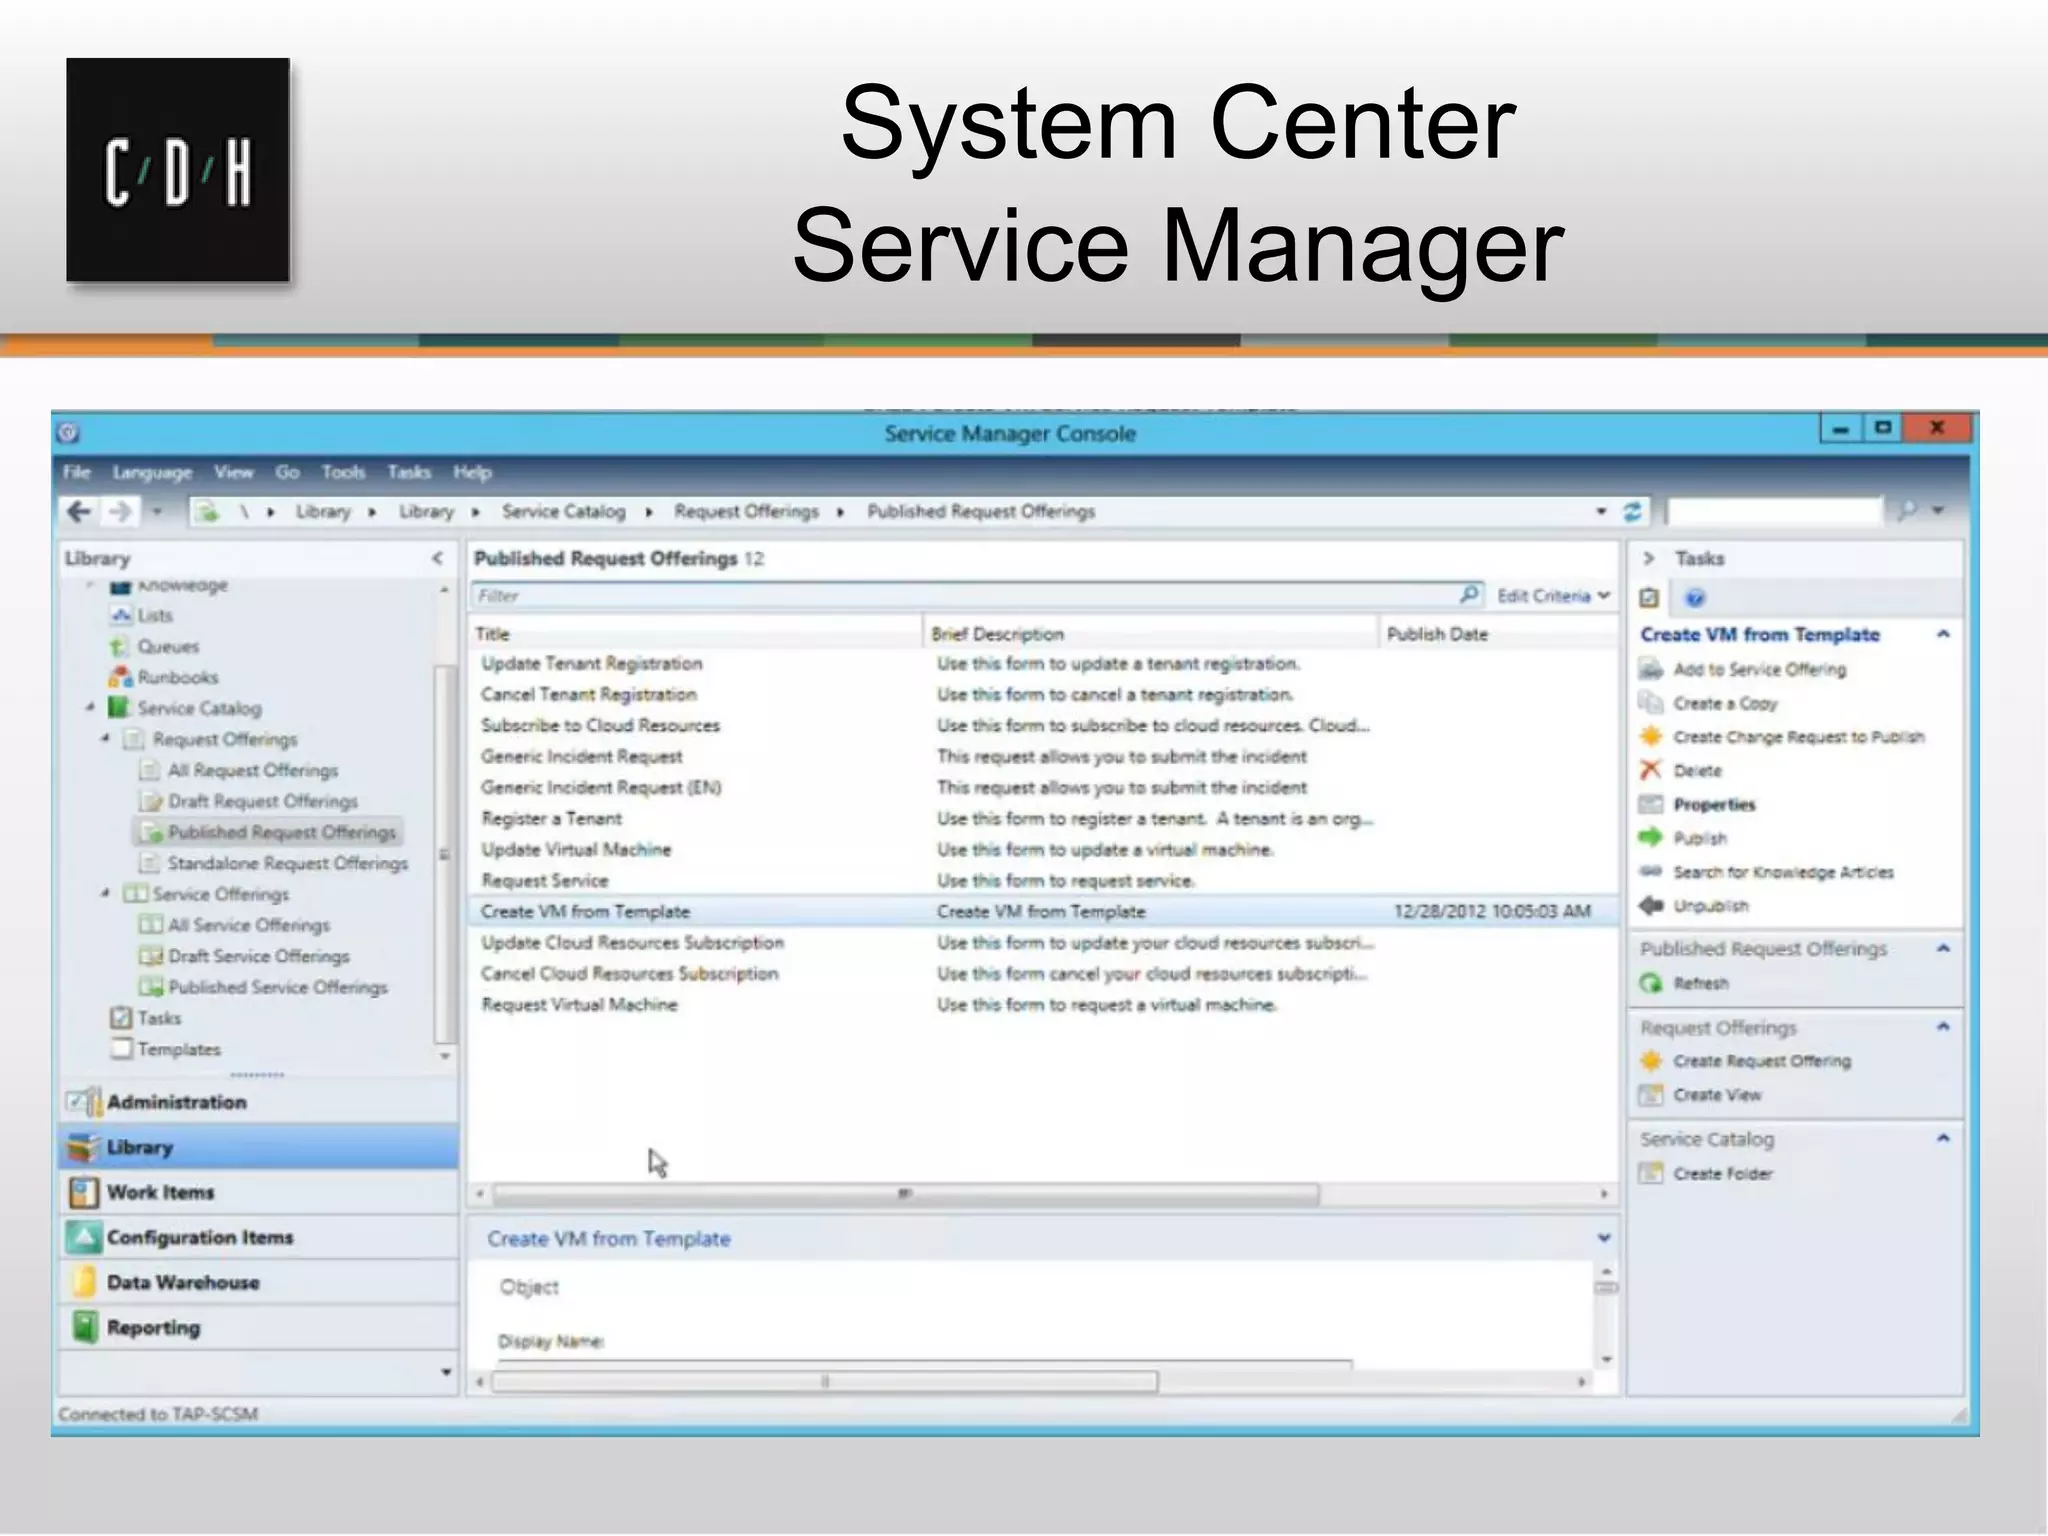Collapse the Create VM from Template details pane
Viewport: 2048px width, 1536px height.
click(x=1604, y=1238)
